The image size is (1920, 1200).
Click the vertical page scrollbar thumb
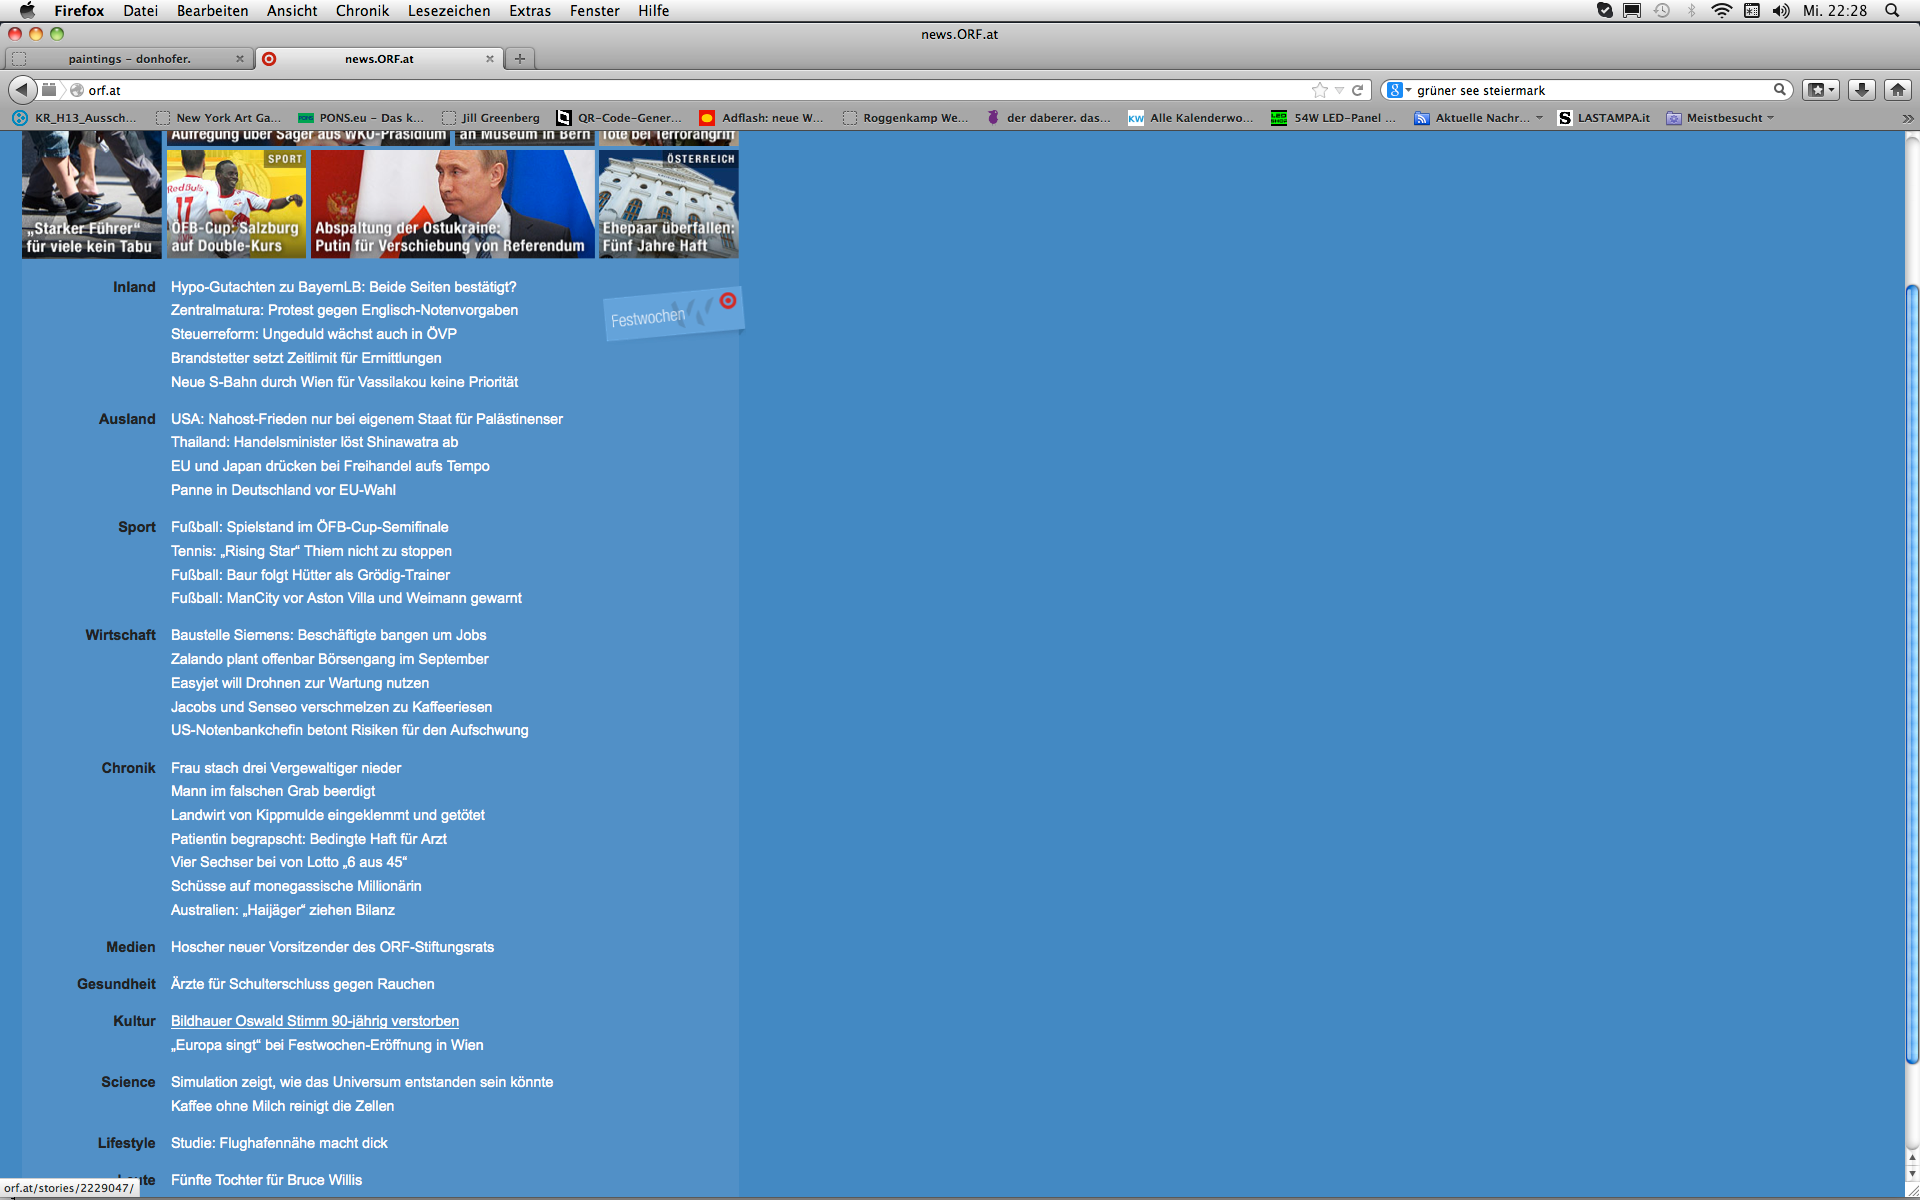[x=1912, y=675]
